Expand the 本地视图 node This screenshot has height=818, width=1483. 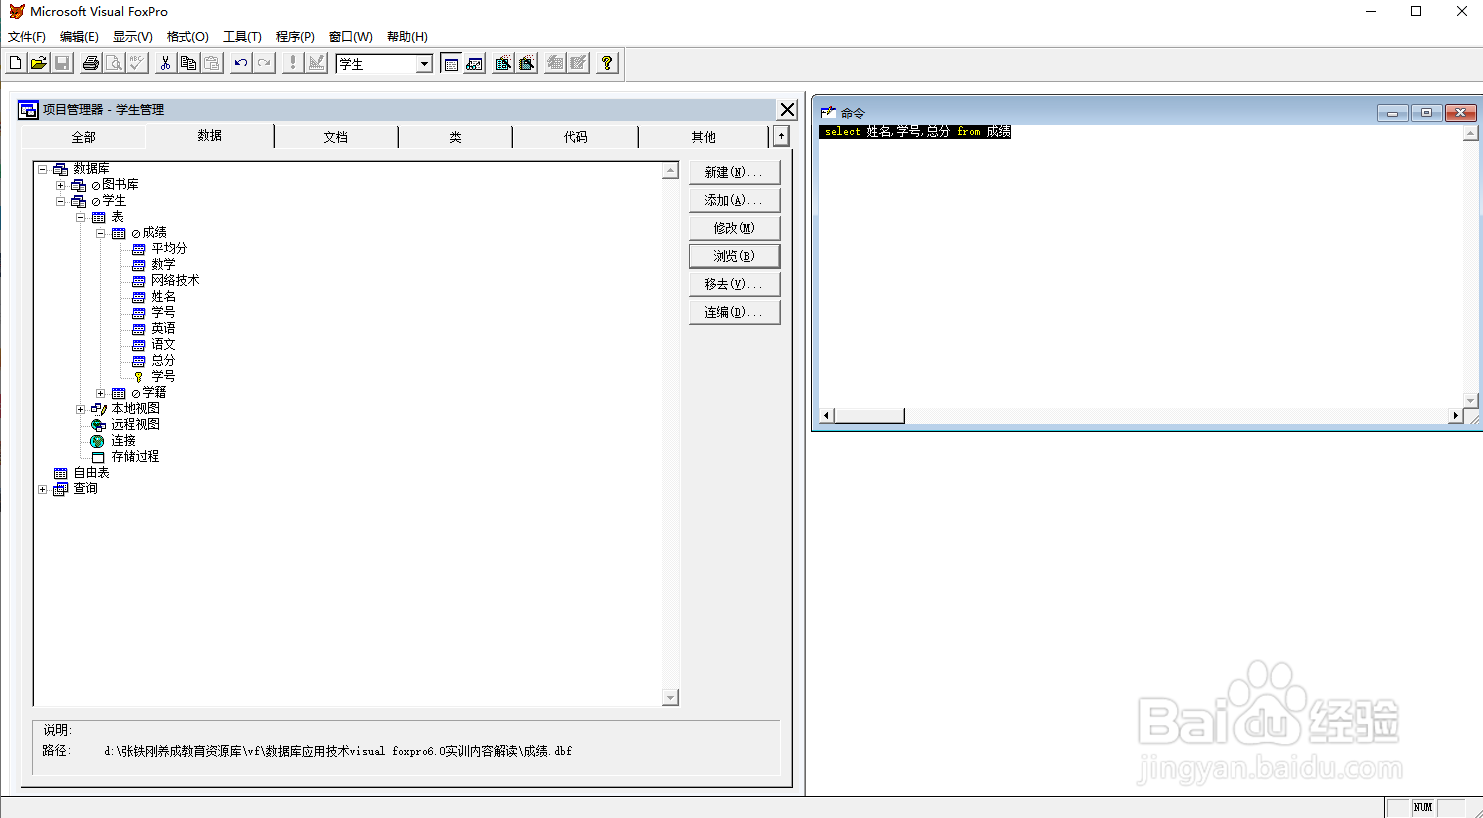pos(80,409)
